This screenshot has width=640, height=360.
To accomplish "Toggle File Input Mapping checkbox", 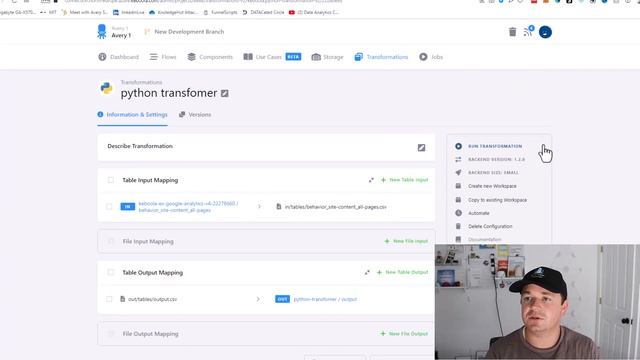I will coord(111,241).
